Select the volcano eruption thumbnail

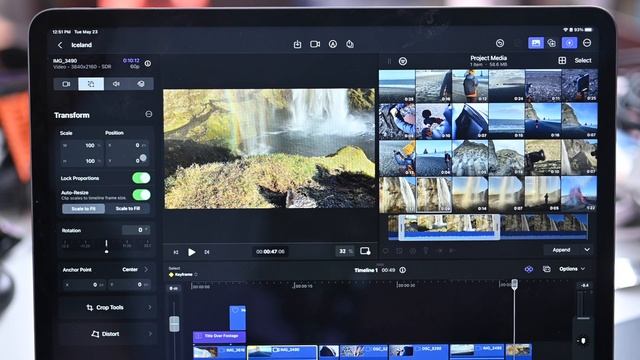tap(579, 194)
